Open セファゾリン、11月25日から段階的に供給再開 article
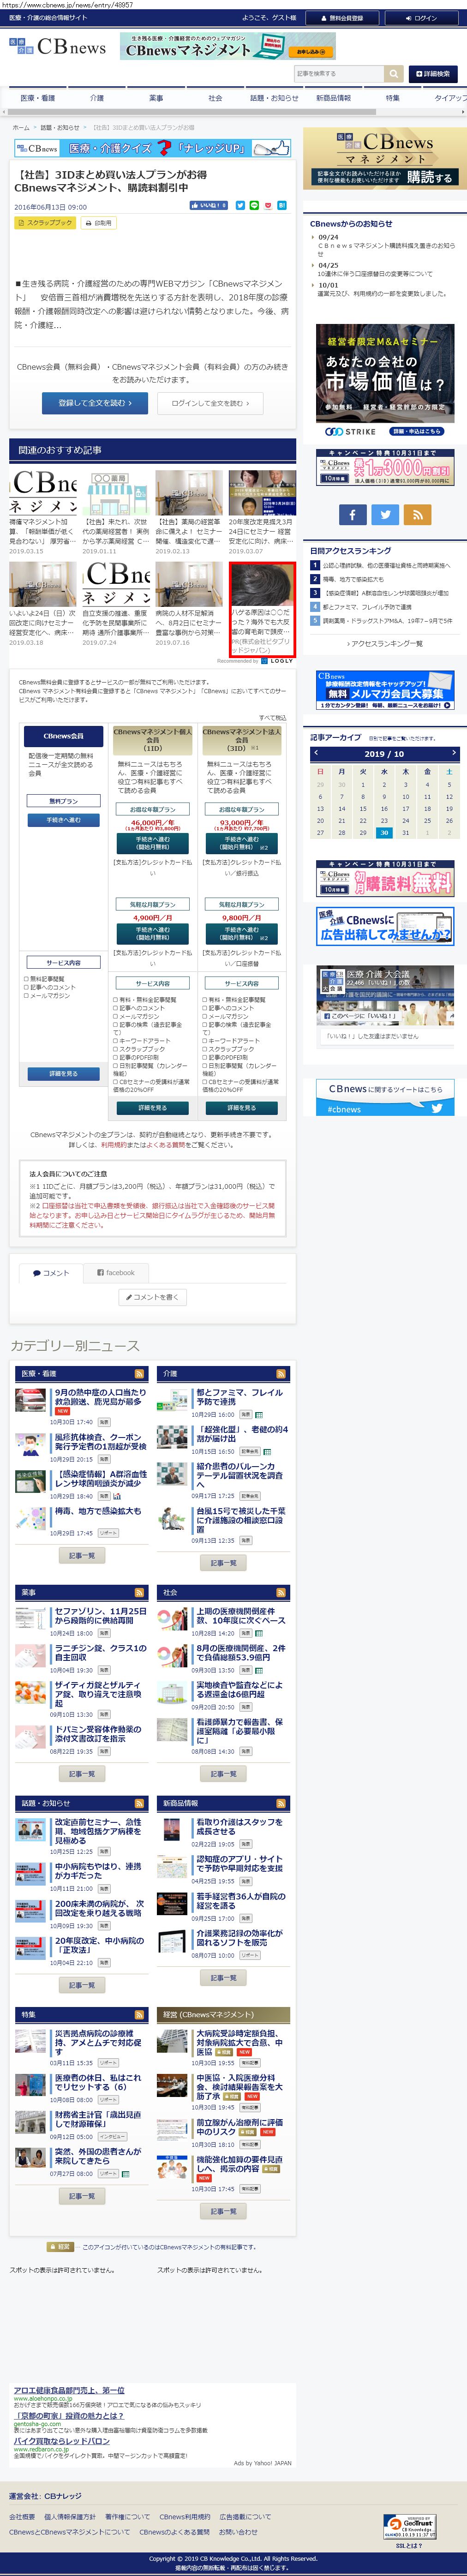The width and height of the screenshot is (467, 2576). tap(100, 1616)
